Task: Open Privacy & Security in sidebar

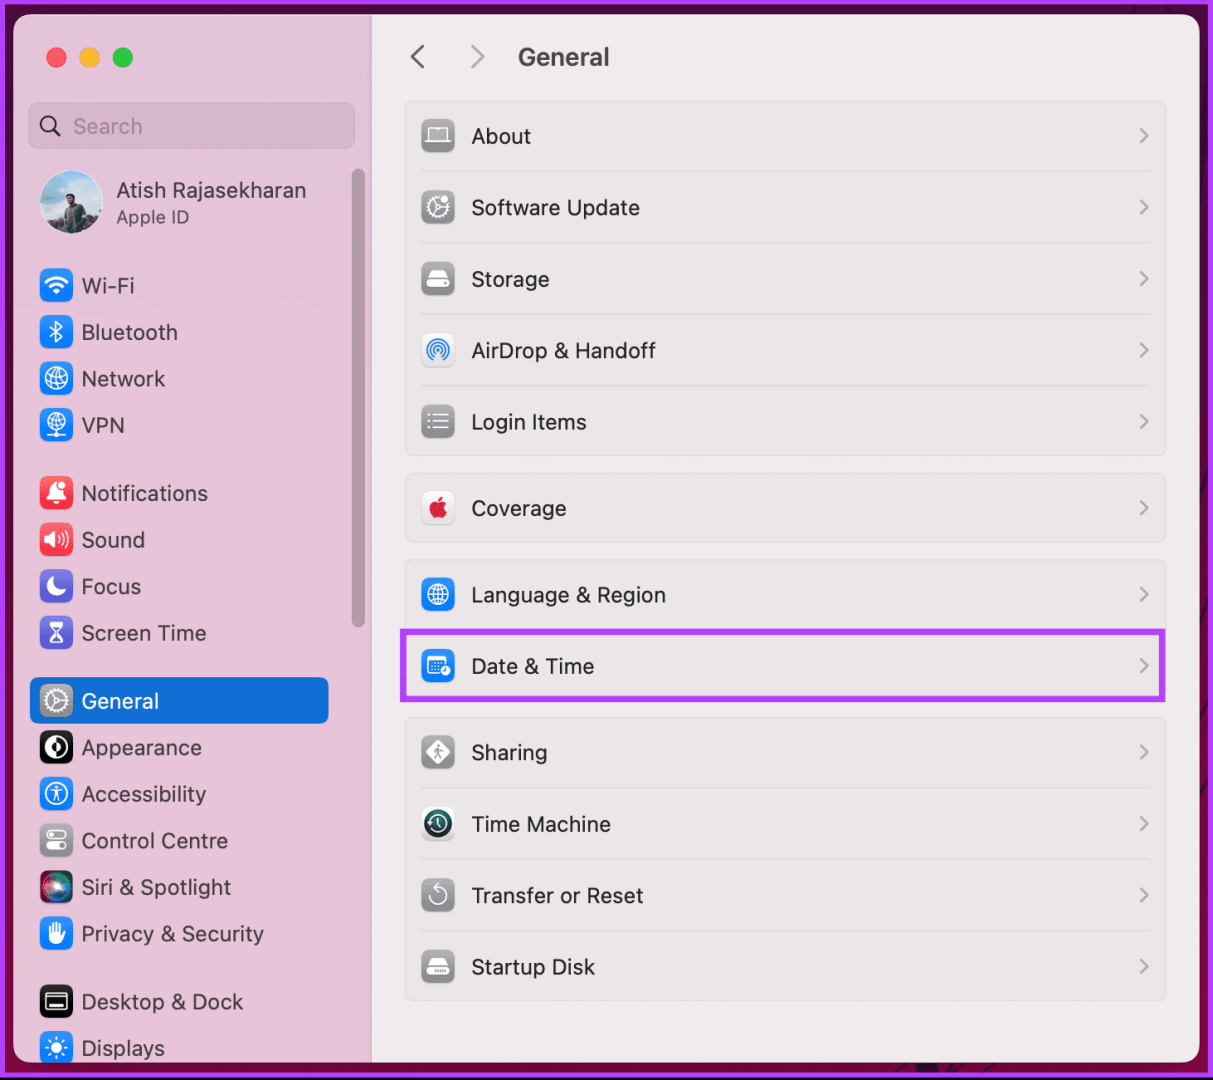Action: [172, 934]
